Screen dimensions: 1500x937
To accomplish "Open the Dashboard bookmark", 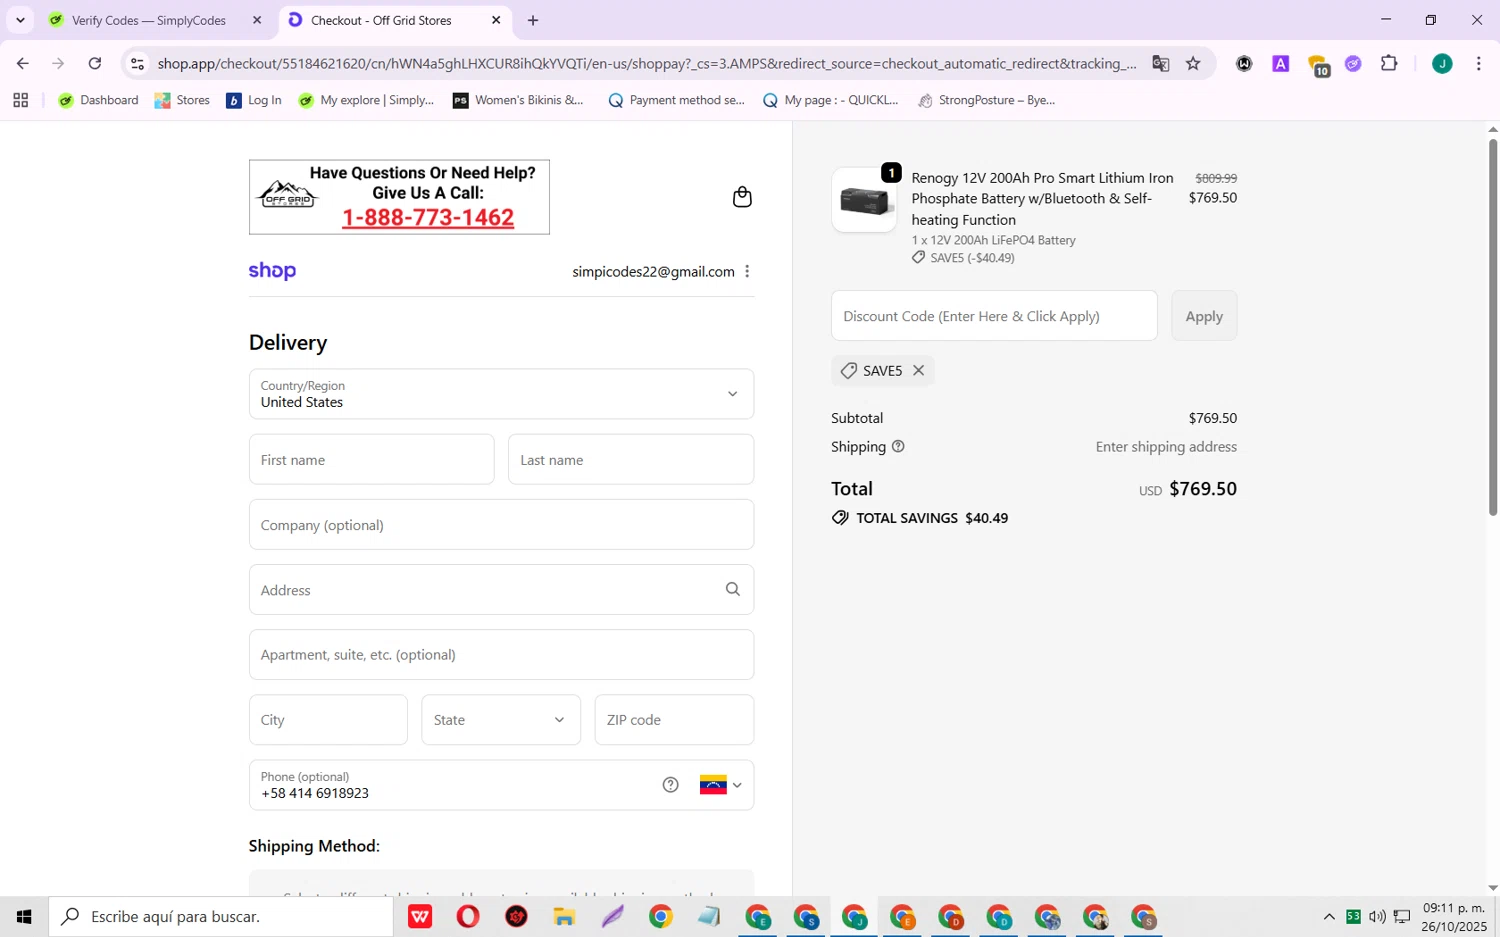I will coord(98,100).
